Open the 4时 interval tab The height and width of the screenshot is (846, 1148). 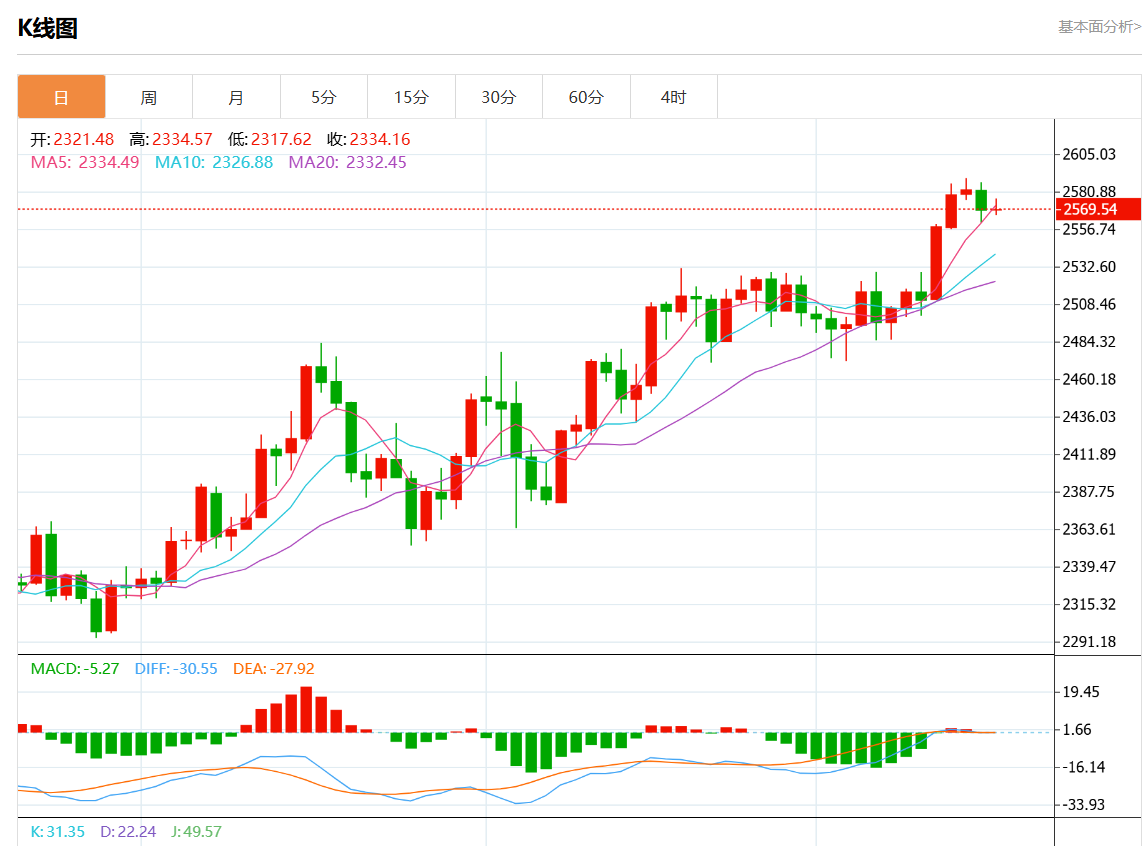pos(674,97)
